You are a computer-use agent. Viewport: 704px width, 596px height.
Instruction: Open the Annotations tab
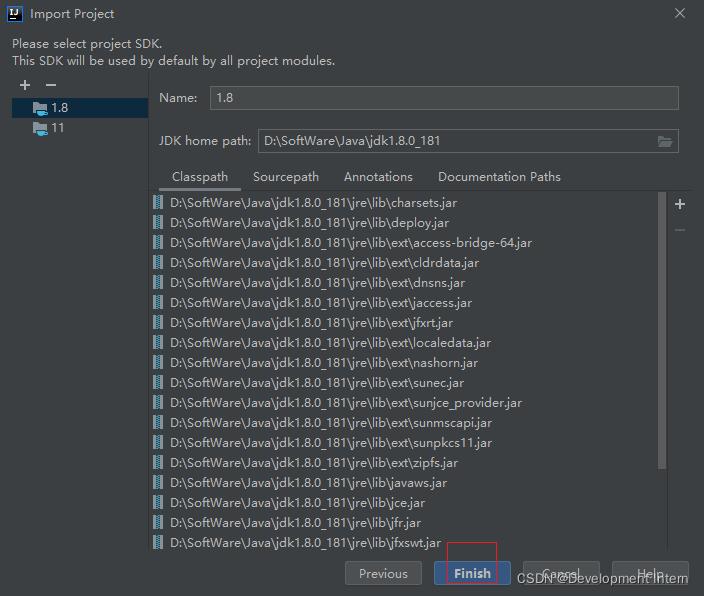point(378,177)
